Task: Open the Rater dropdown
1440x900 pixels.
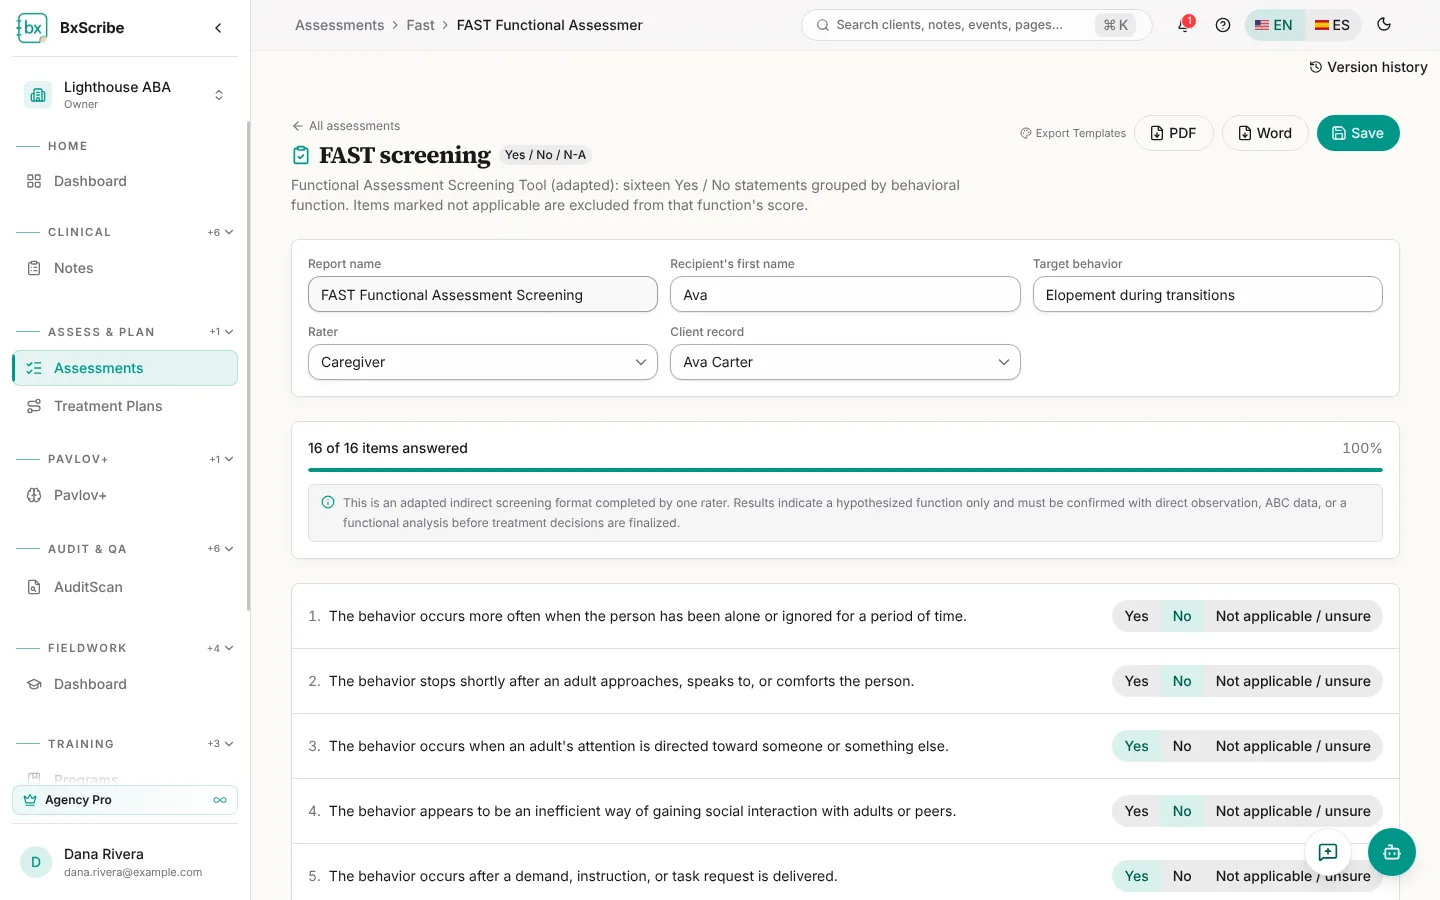Action: (483, 362)
